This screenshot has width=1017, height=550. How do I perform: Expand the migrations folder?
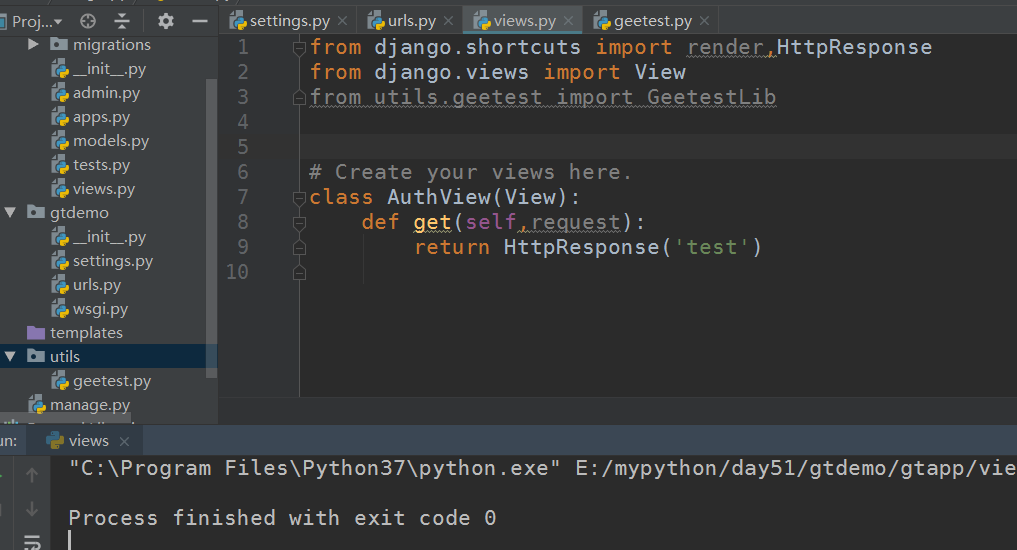pos(33,45)
